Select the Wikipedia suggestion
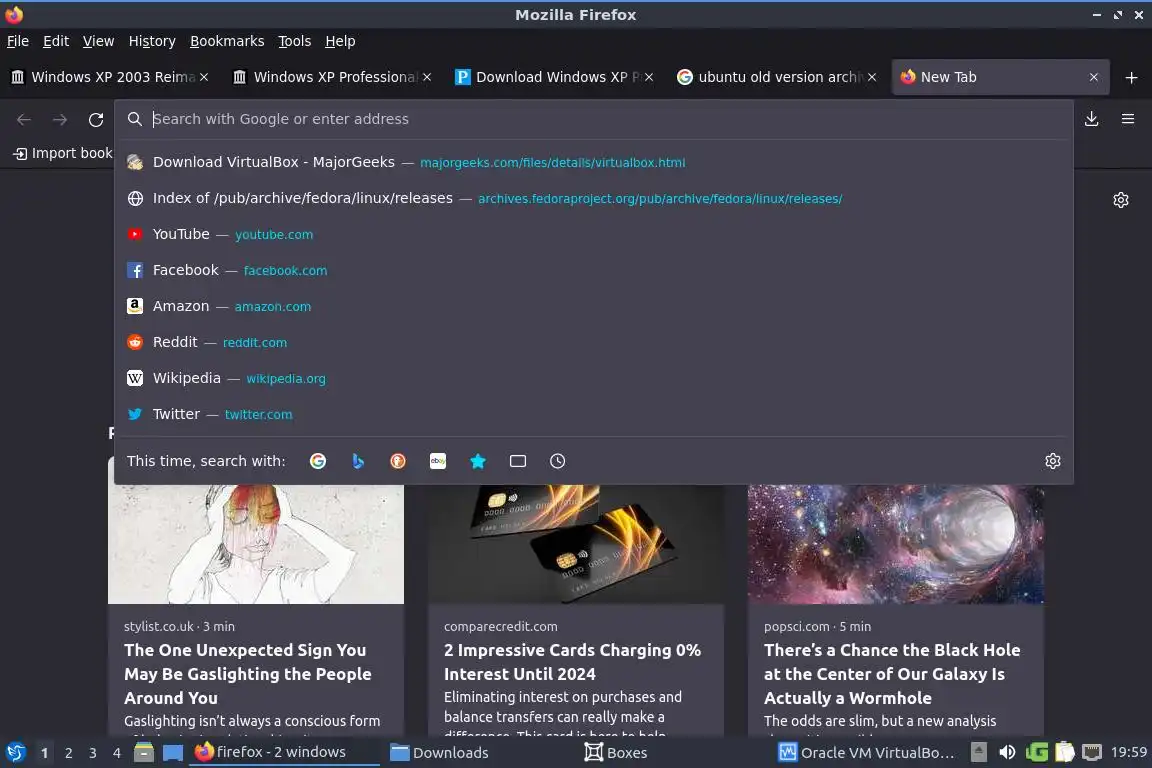This screenshot has width=1152, height=768. [x=594, y=378]
